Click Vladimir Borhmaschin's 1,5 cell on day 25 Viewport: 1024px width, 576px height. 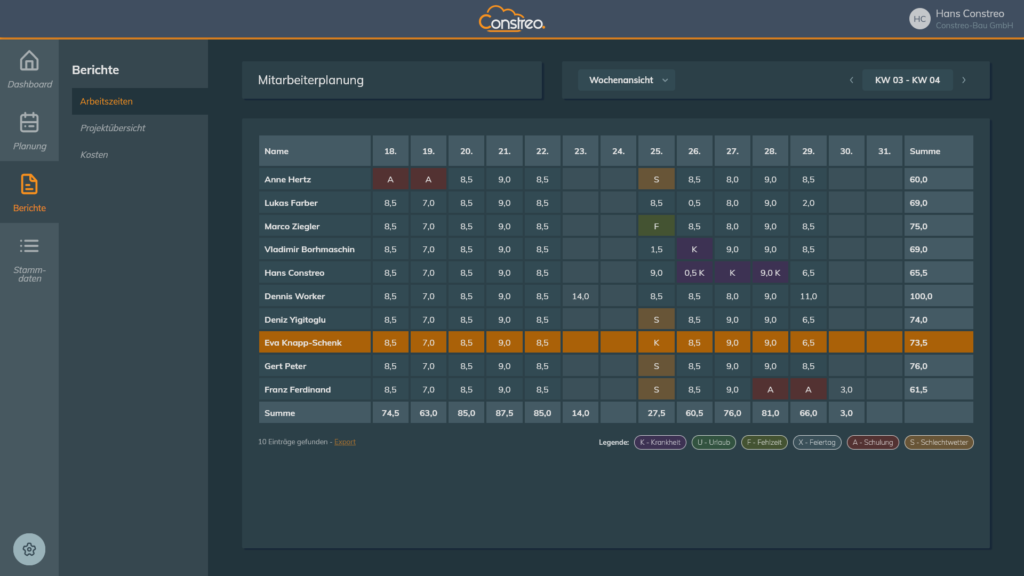(656, 249)
